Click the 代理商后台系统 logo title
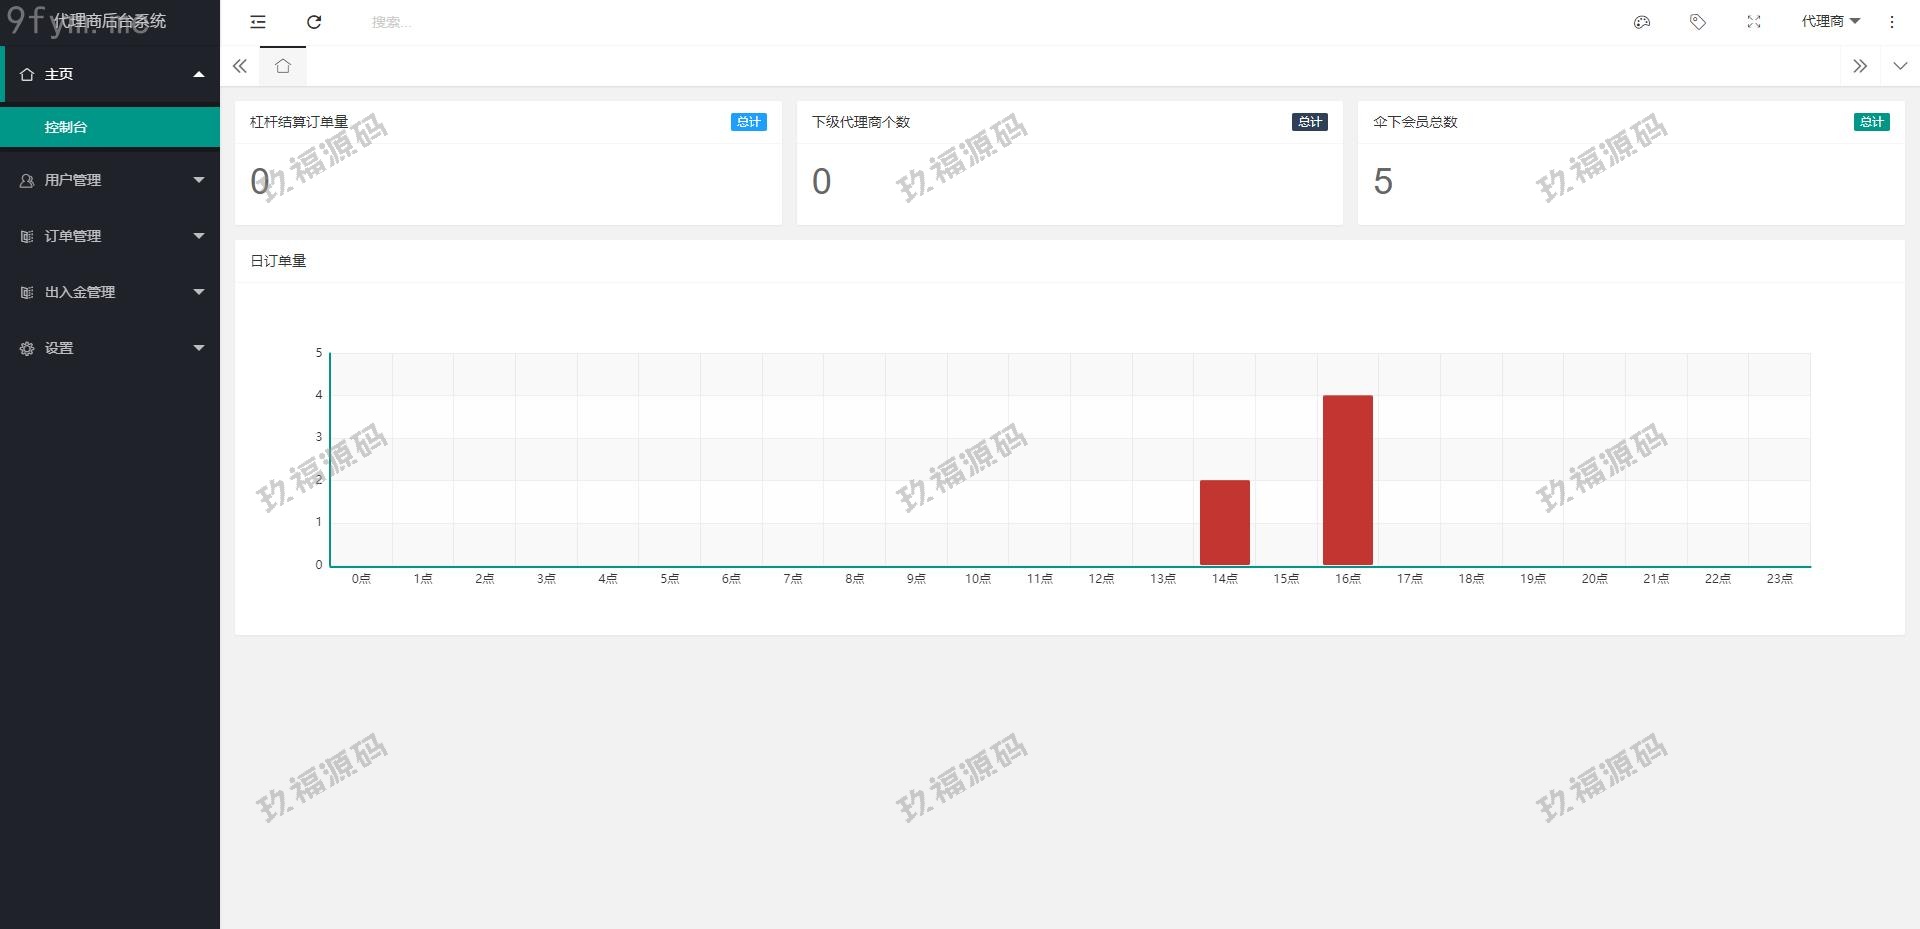 (x=110, y=21)
